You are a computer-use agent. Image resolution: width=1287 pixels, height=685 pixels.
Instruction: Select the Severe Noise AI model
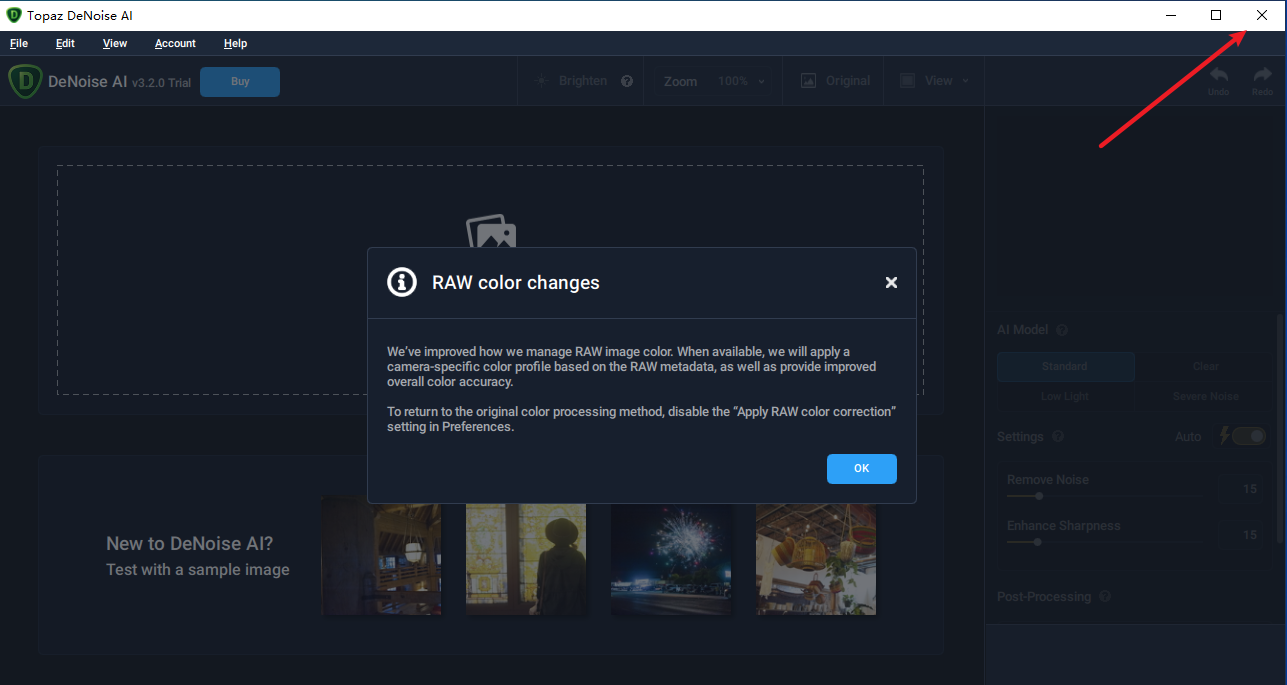click(1205, 396)
